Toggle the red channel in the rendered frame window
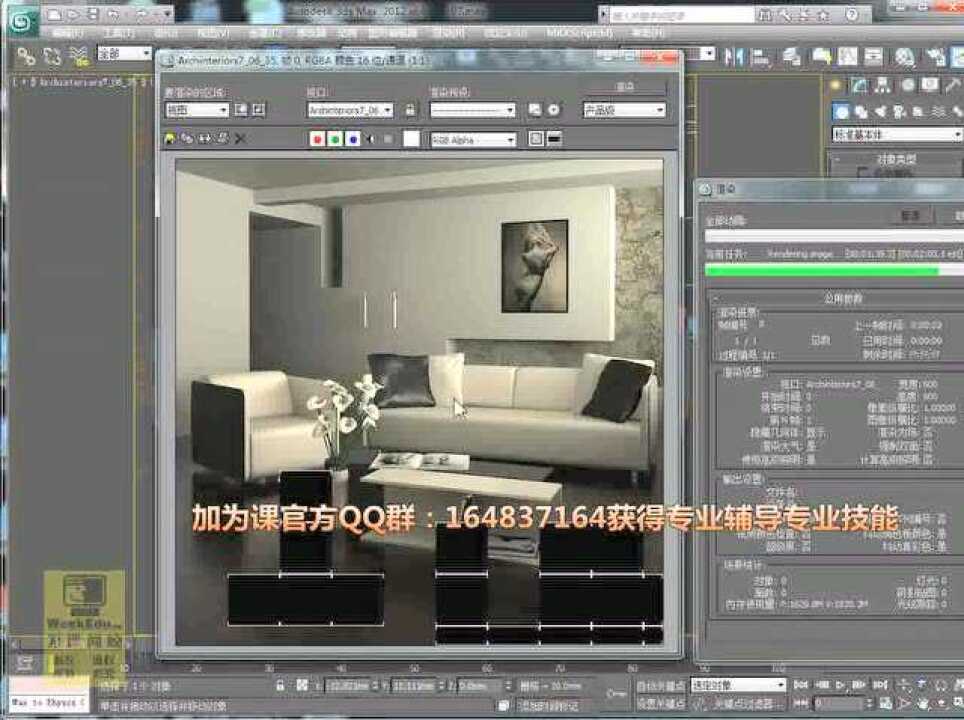The width and height of the screenshot is (964, 720). (x=317, y=138)
